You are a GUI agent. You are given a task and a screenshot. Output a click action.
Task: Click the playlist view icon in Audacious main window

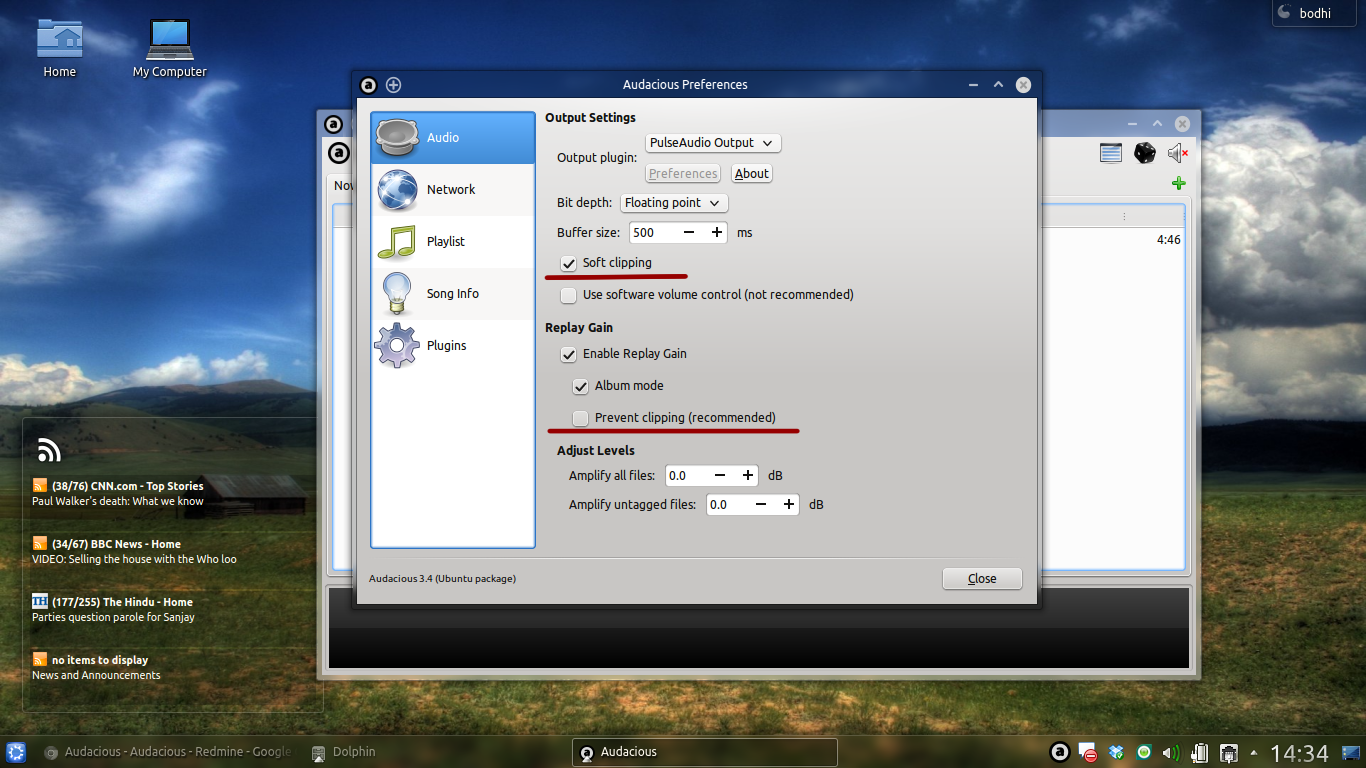[x=1111, y=153]
